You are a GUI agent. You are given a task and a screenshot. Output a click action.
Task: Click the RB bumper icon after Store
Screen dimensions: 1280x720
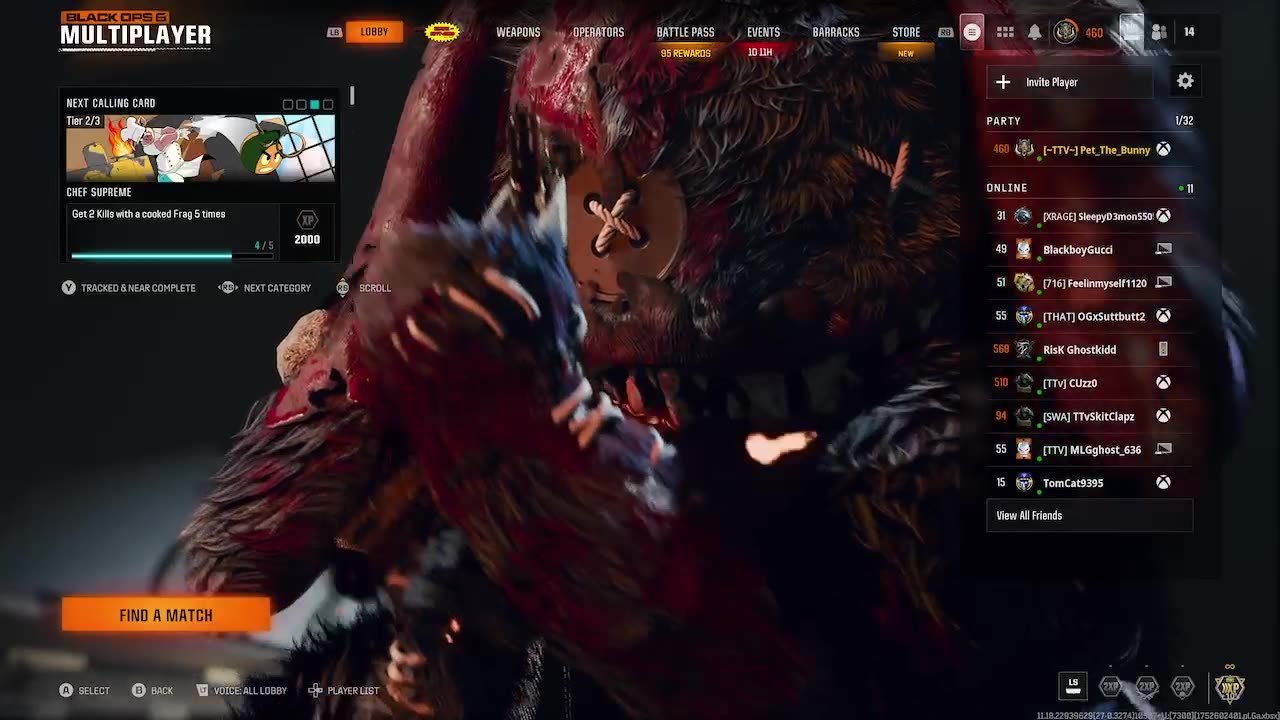[x=945, y=32]
